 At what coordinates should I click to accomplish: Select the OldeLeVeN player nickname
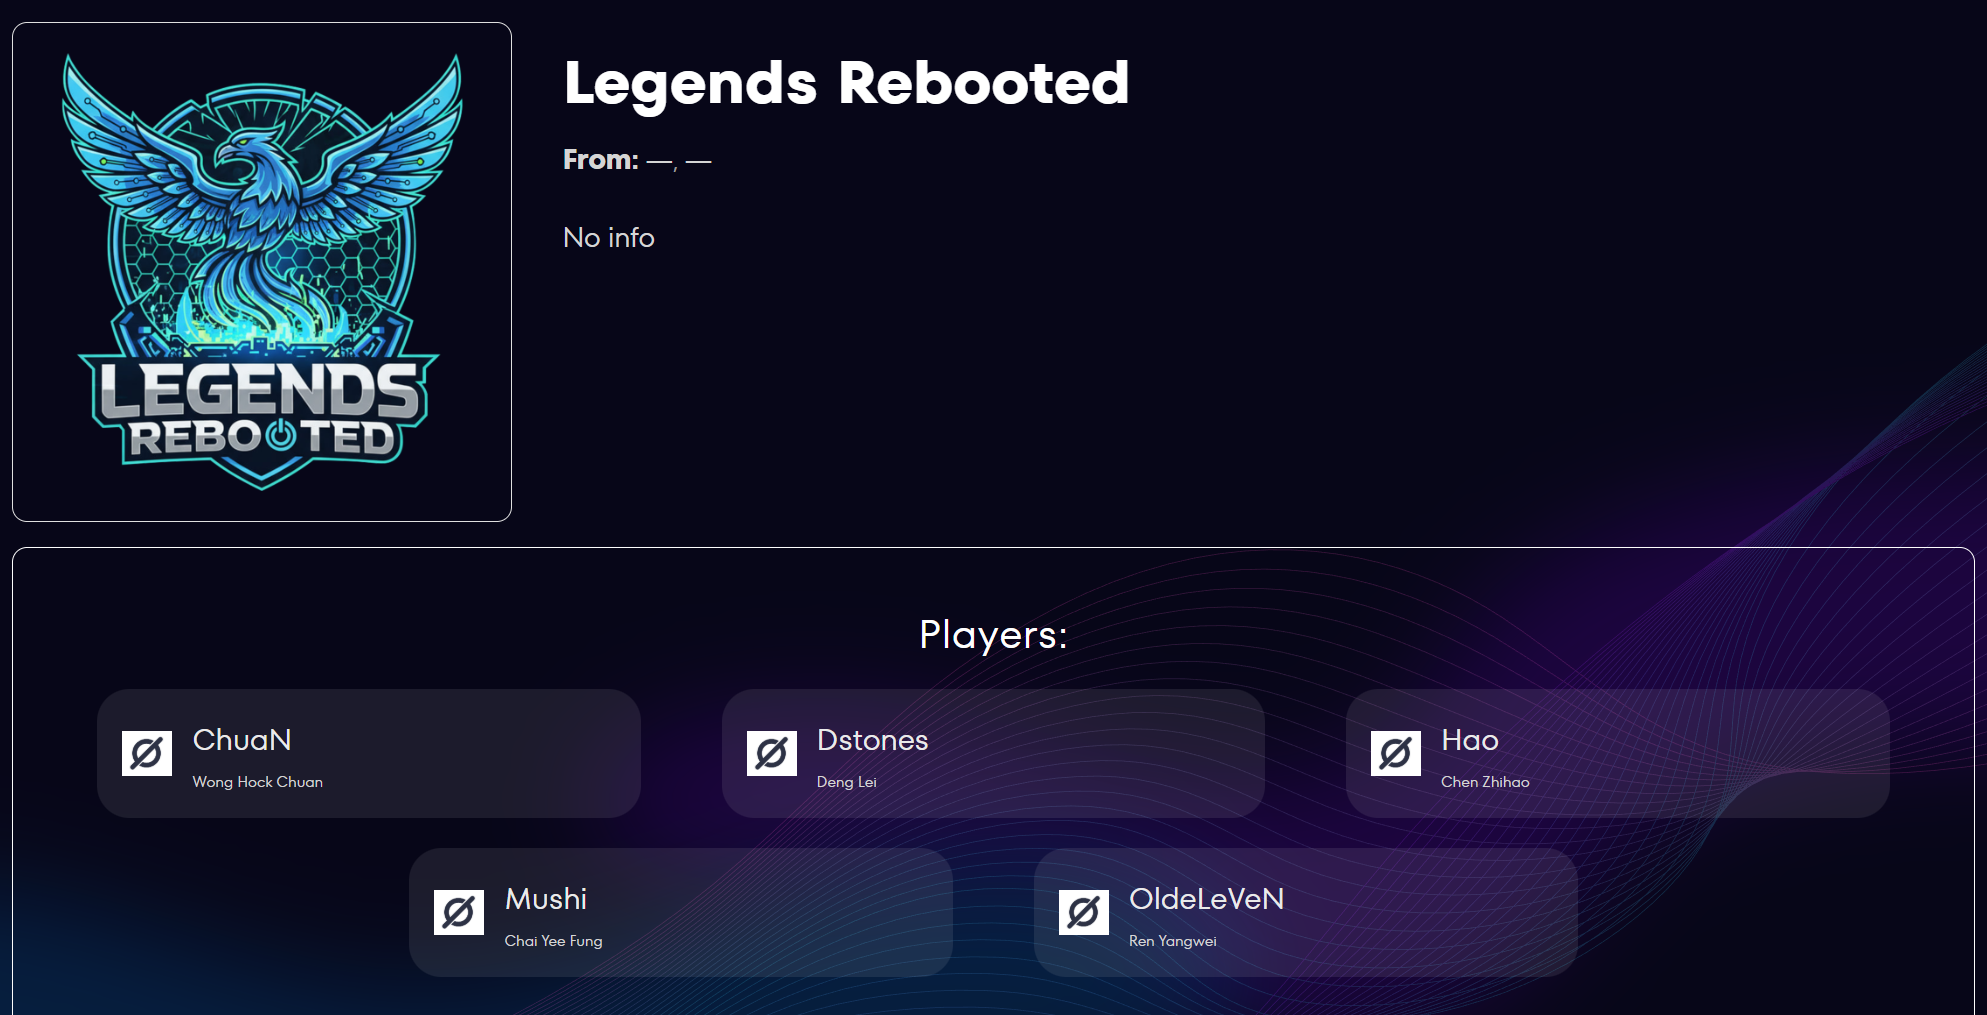pyautogui.click(x=1206, y=899)
